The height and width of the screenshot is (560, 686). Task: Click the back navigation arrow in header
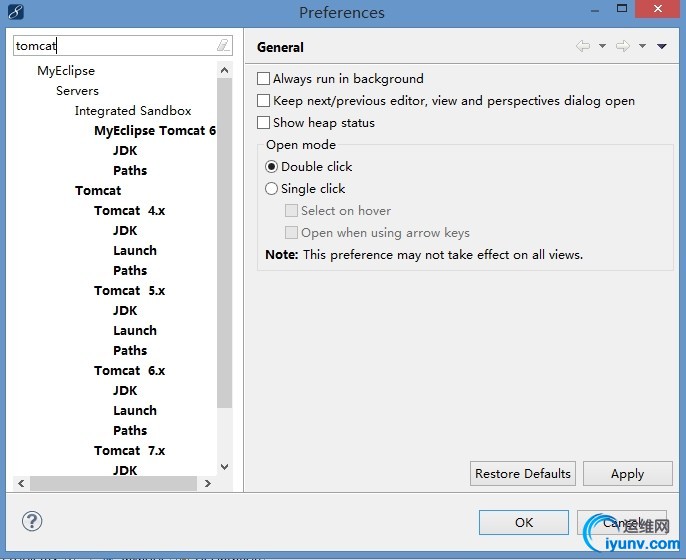583,46
